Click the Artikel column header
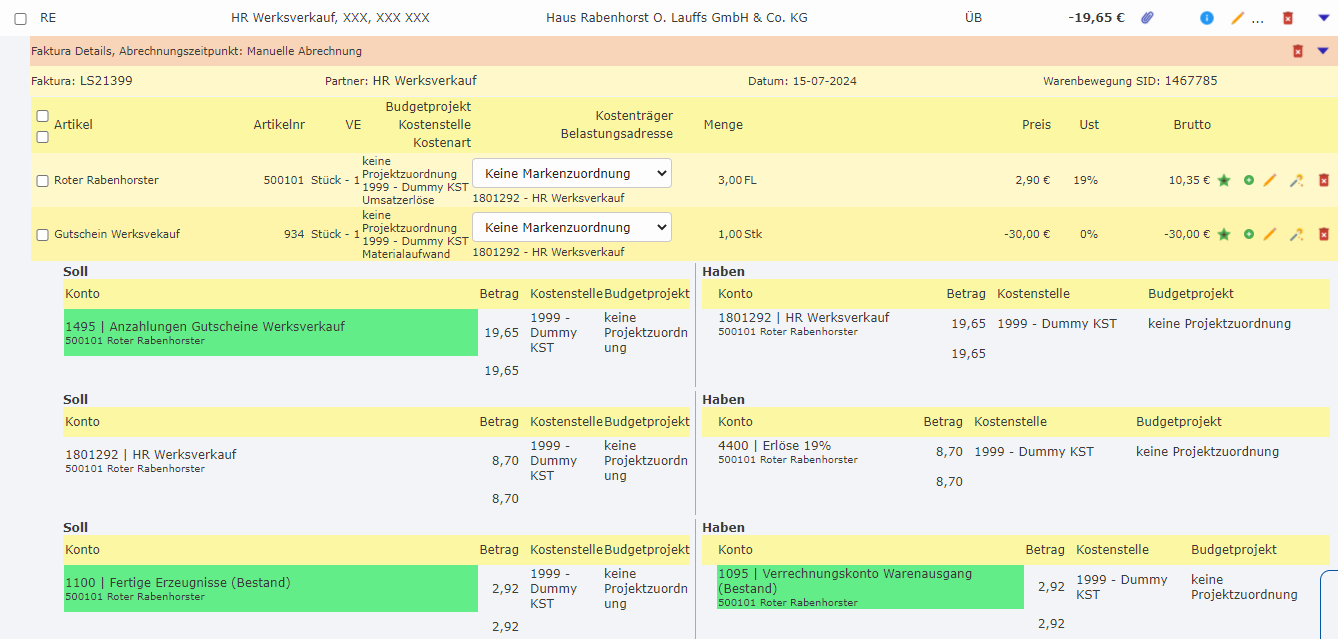 pos(73,125)
